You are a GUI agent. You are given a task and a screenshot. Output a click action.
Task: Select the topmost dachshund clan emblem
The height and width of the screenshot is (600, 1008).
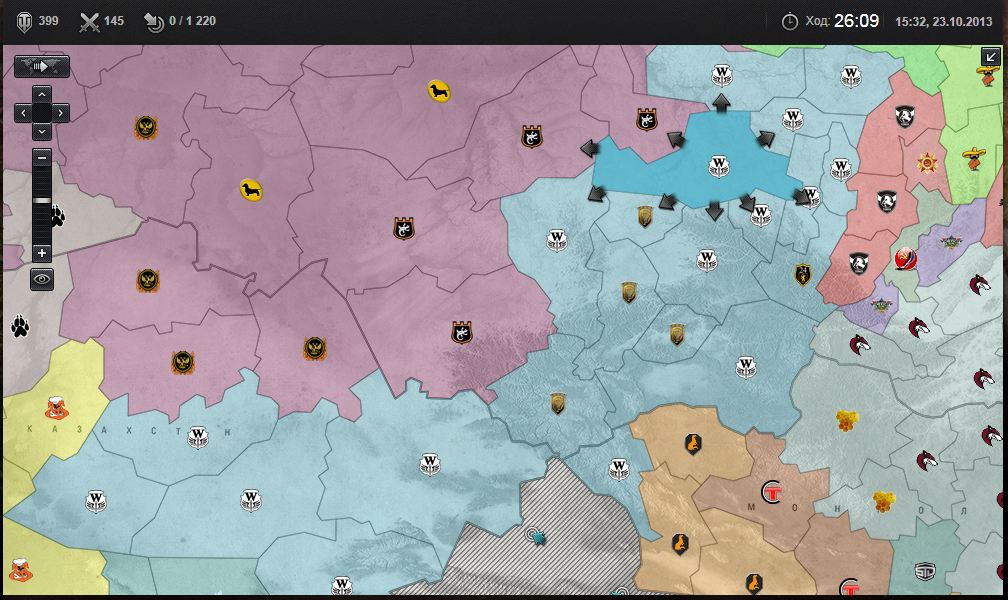coord(439,91)
